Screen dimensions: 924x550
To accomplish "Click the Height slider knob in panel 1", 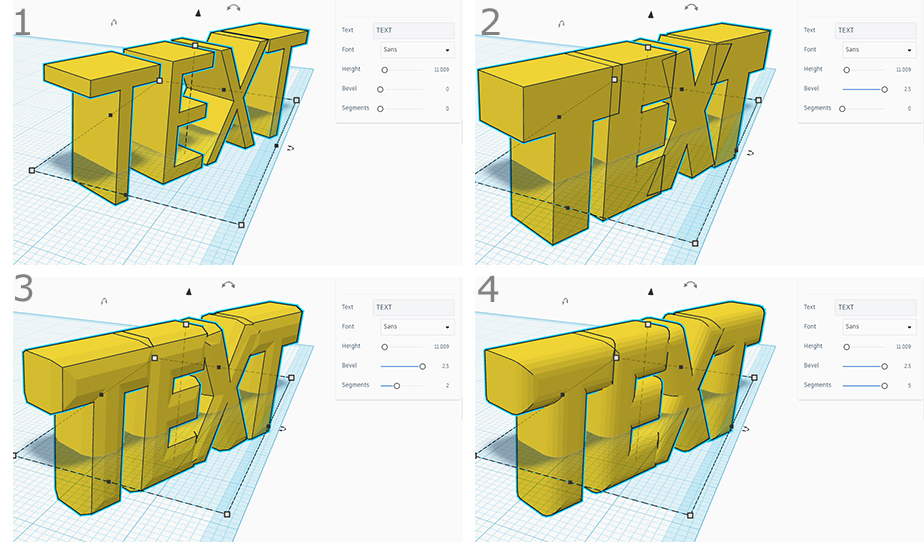I will [384, 69].
